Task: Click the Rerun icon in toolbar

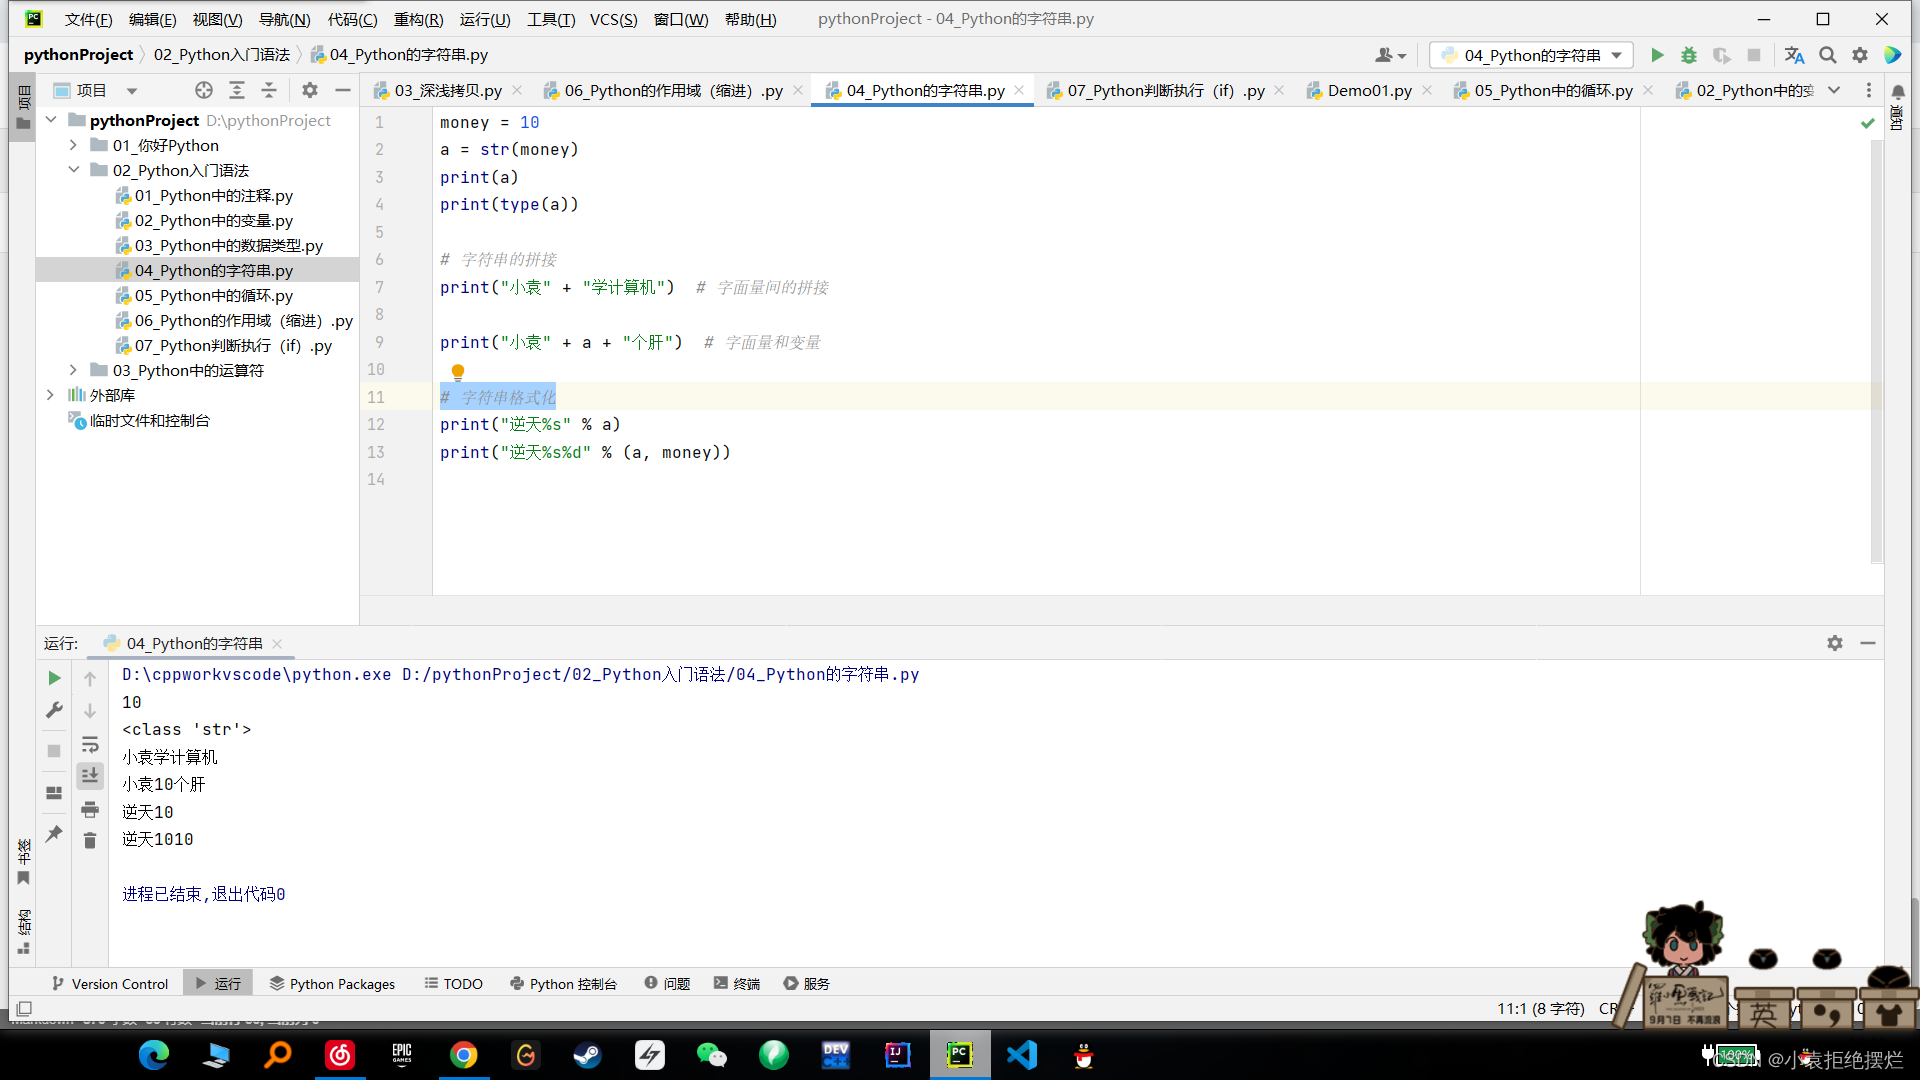Action: [54, 676]
